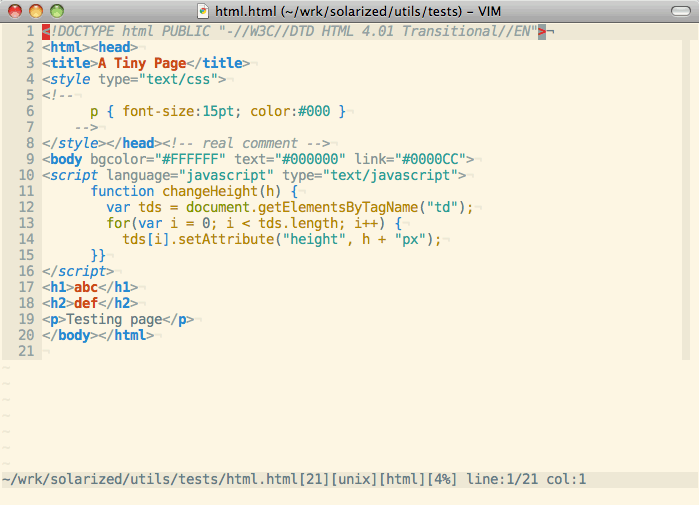Viewport: 699px width, 505px height.
Task: Click "def" inside the h2 tag
Action: pos(86,303)
